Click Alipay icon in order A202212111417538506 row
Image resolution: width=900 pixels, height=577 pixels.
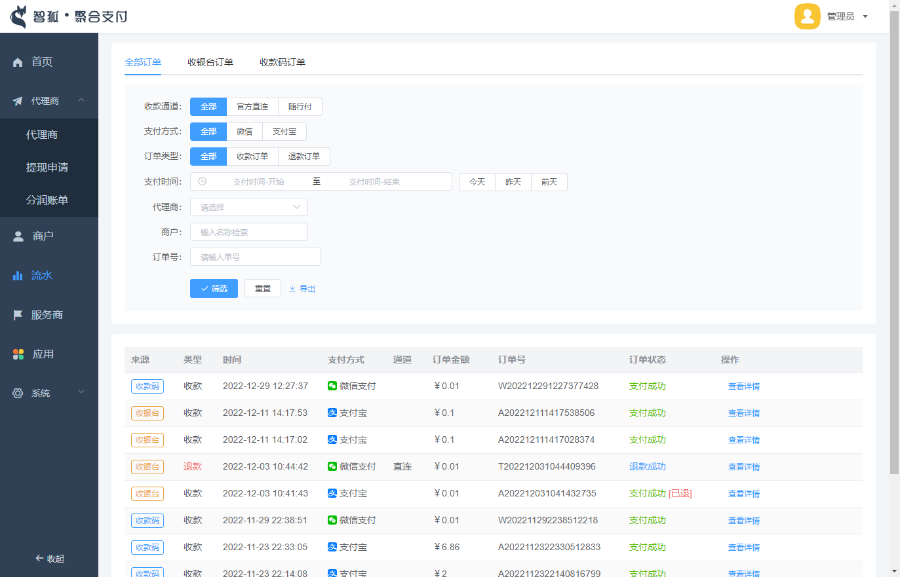[332, 413]
